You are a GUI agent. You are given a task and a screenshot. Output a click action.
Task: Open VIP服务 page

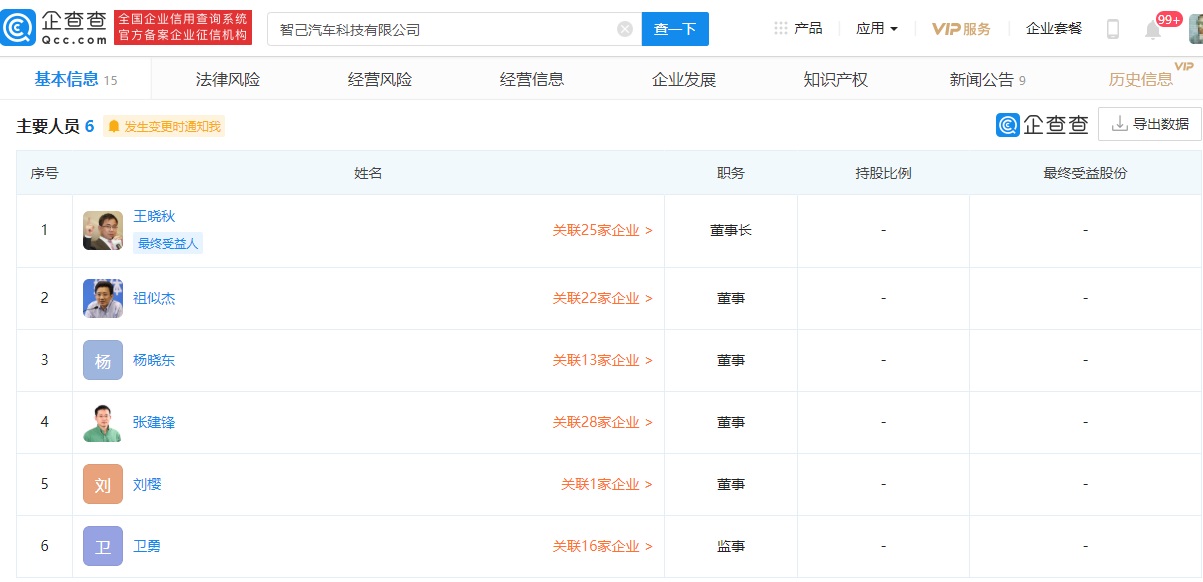click(961, 29)
